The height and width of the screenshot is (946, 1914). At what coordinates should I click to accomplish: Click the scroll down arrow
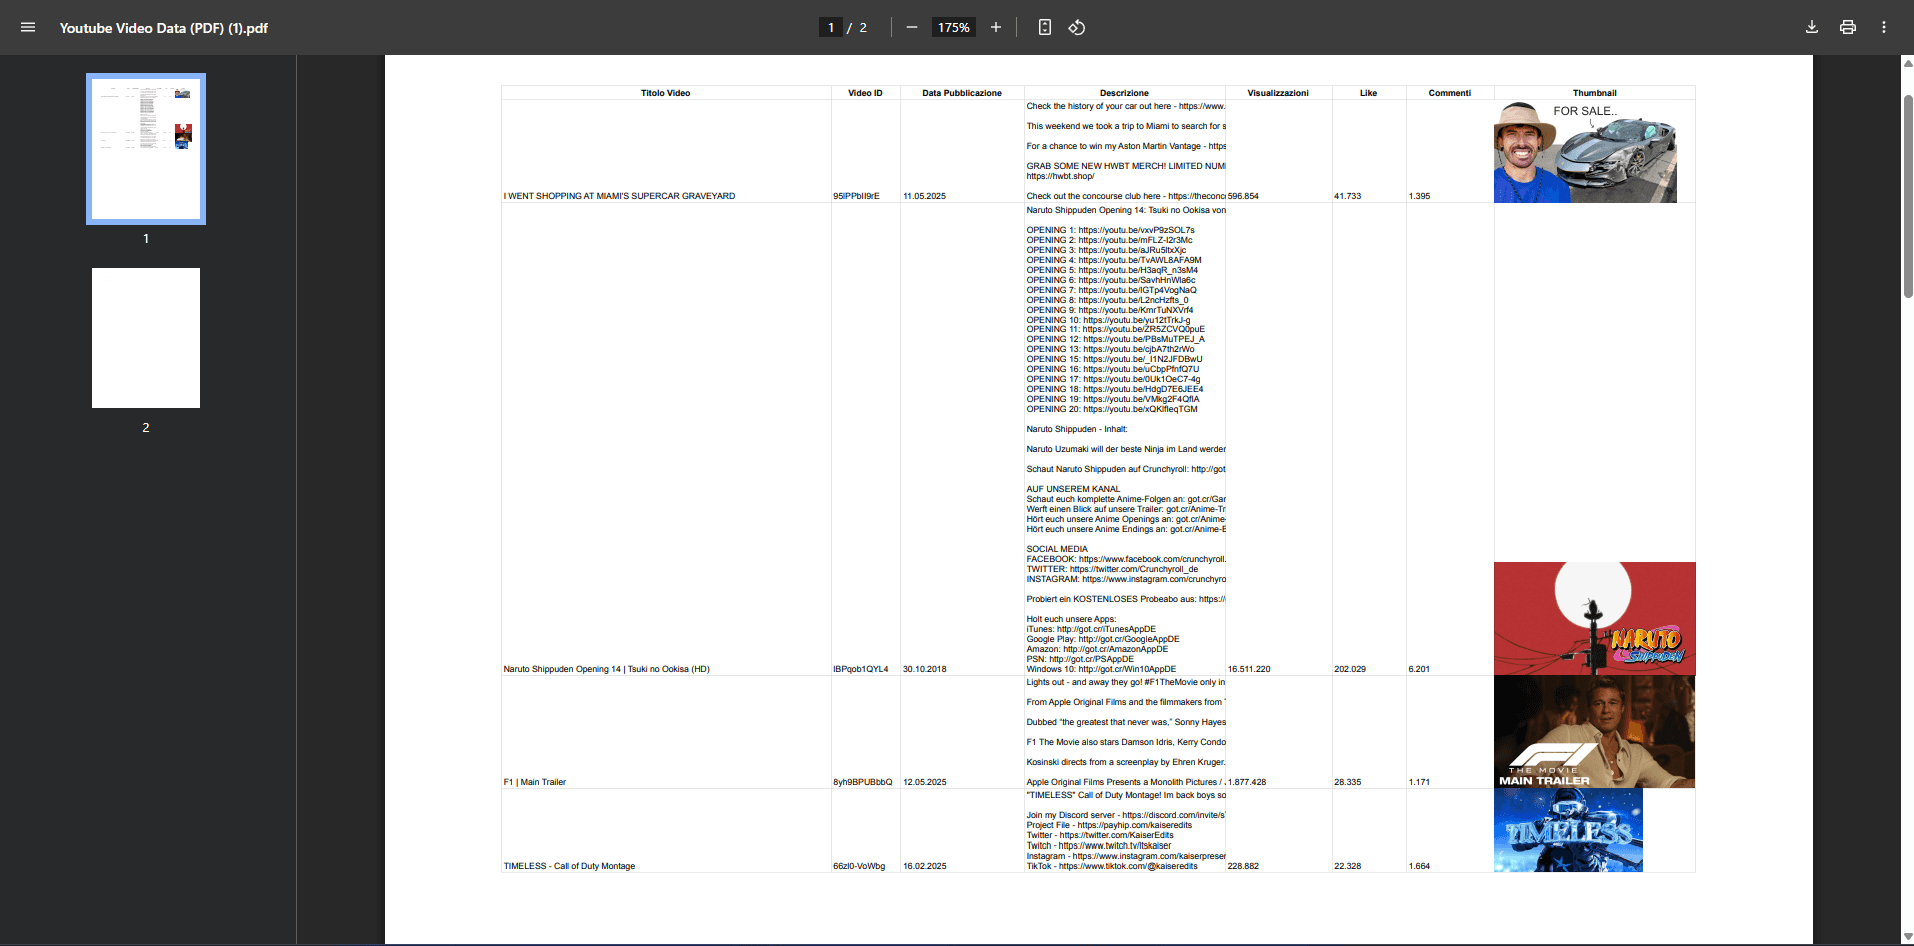tap(1907, 938)
